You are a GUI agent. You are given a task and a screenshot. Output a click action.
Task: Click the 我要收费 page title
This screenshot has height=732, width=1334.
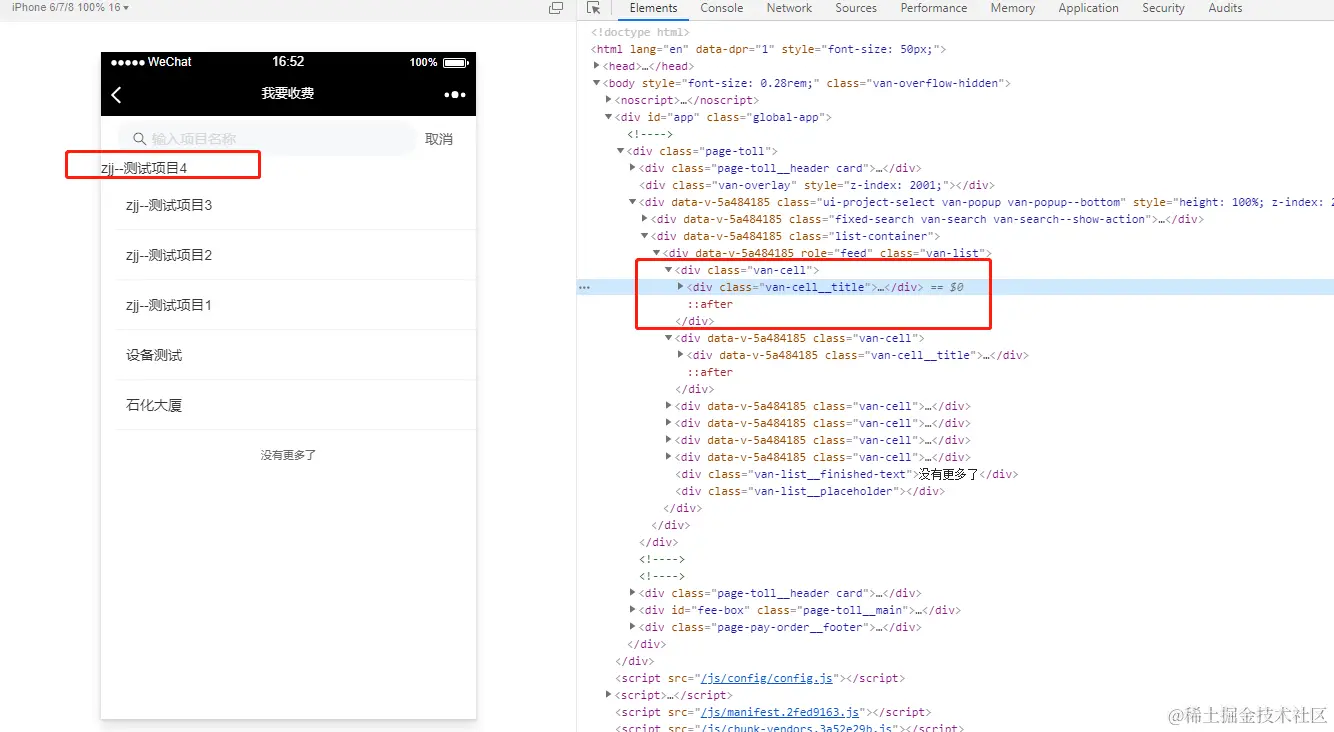pos(288,93)
